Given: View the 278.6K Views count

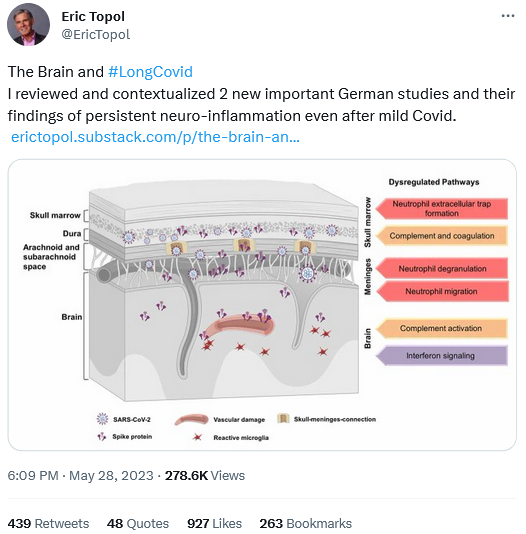Looking at the screenshot, I should [205, 475].
